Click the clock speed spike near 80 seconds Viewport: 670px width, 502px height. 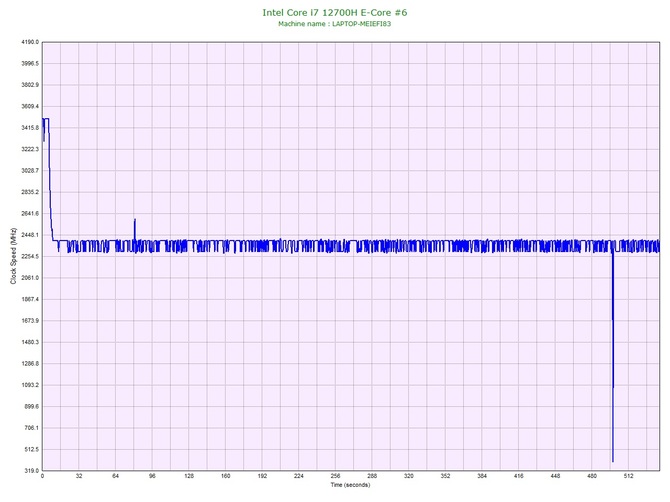coord(135,230)
